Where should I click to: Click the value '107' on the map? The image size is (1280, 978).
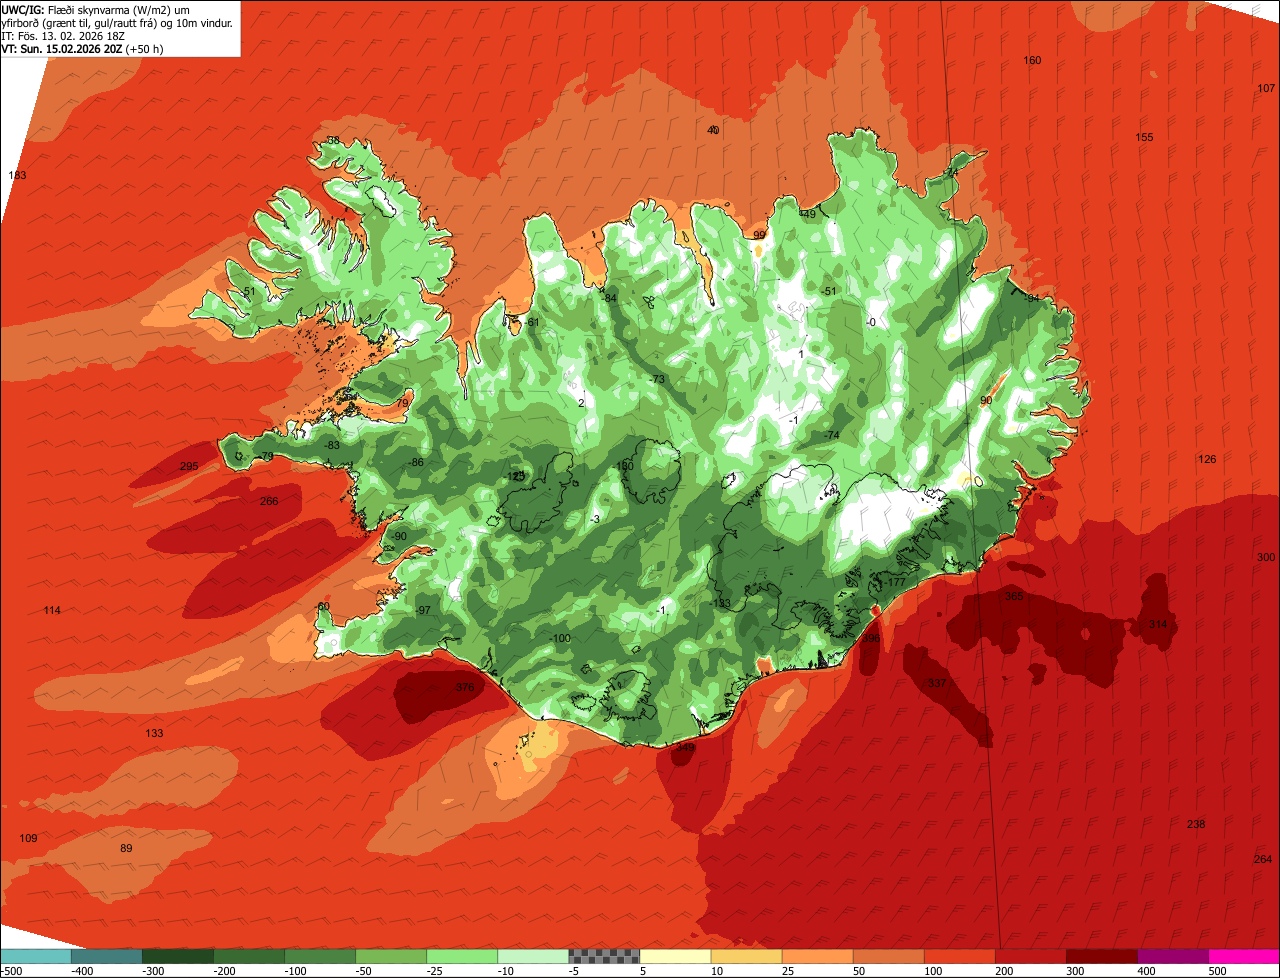click(1266, 89)
